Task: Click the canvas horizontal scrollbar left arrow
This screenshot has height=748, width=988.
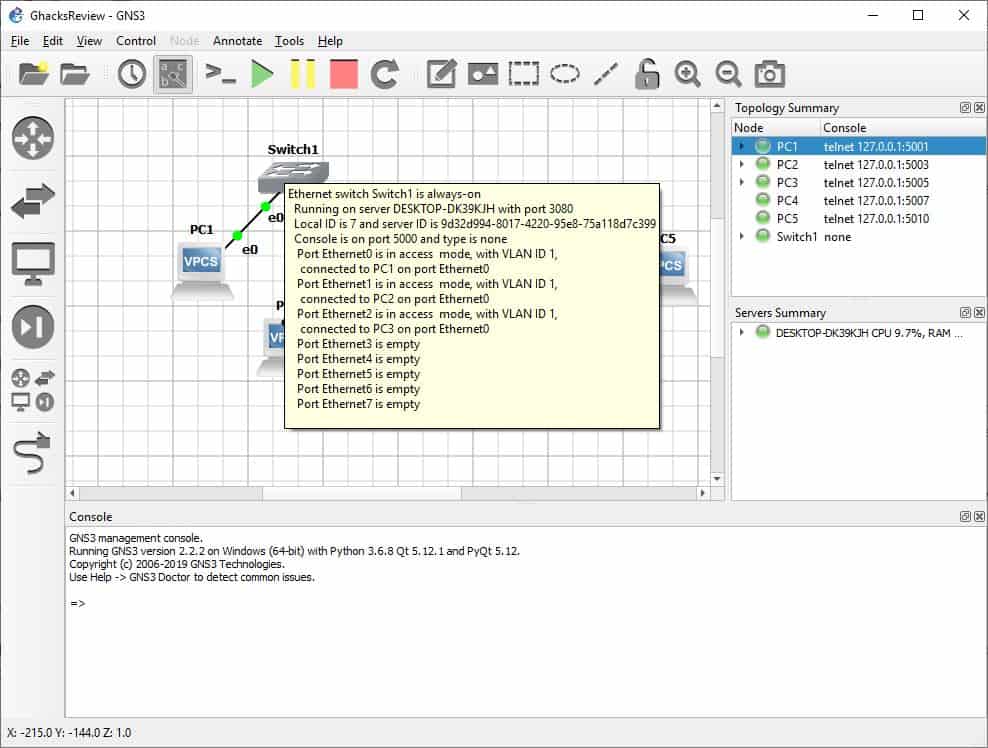Action: click(72, 493)
